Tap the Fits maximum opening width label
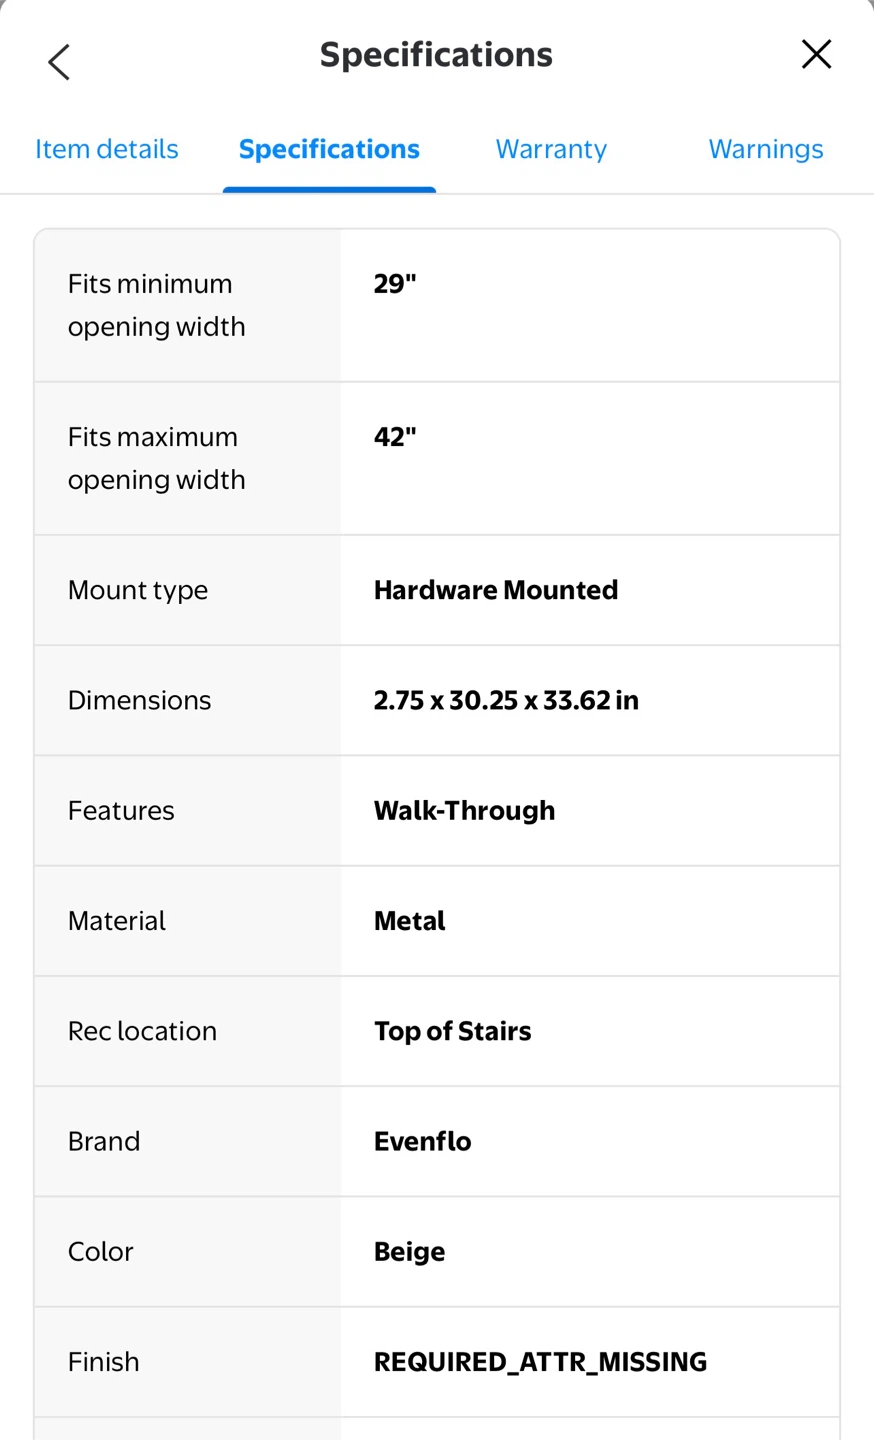The image size is (874, 1440). pyautogui.click(x=157, y=458)
